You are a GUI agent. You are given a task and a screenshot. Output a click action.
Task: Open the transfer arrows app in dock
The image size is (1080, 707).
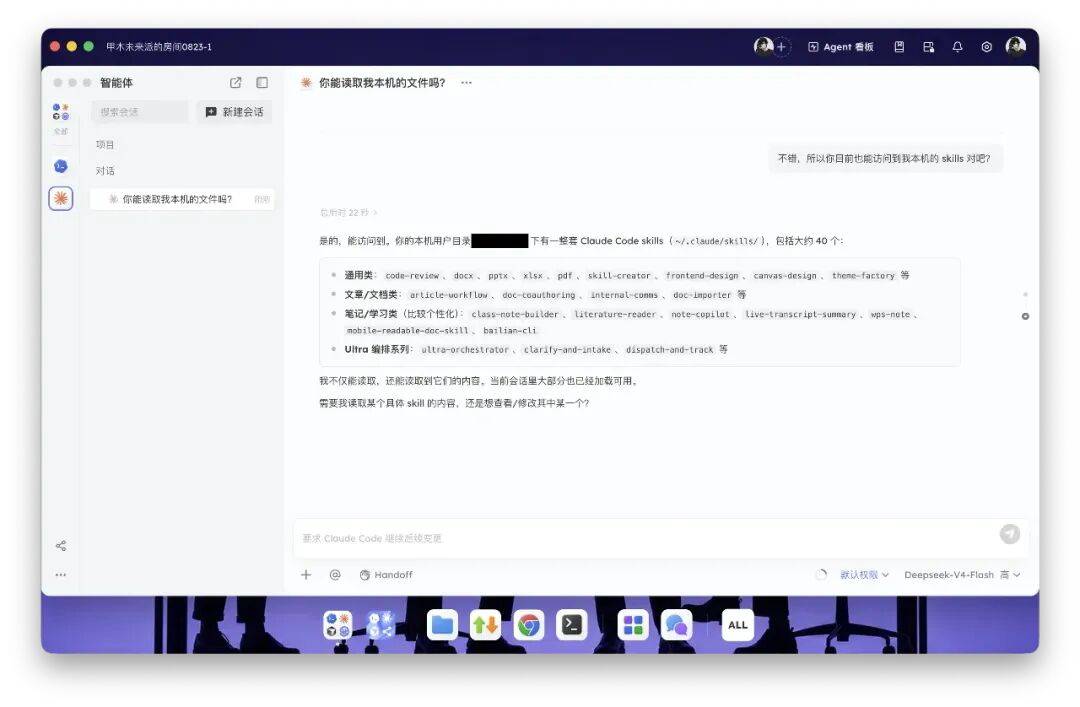(486, 625)
